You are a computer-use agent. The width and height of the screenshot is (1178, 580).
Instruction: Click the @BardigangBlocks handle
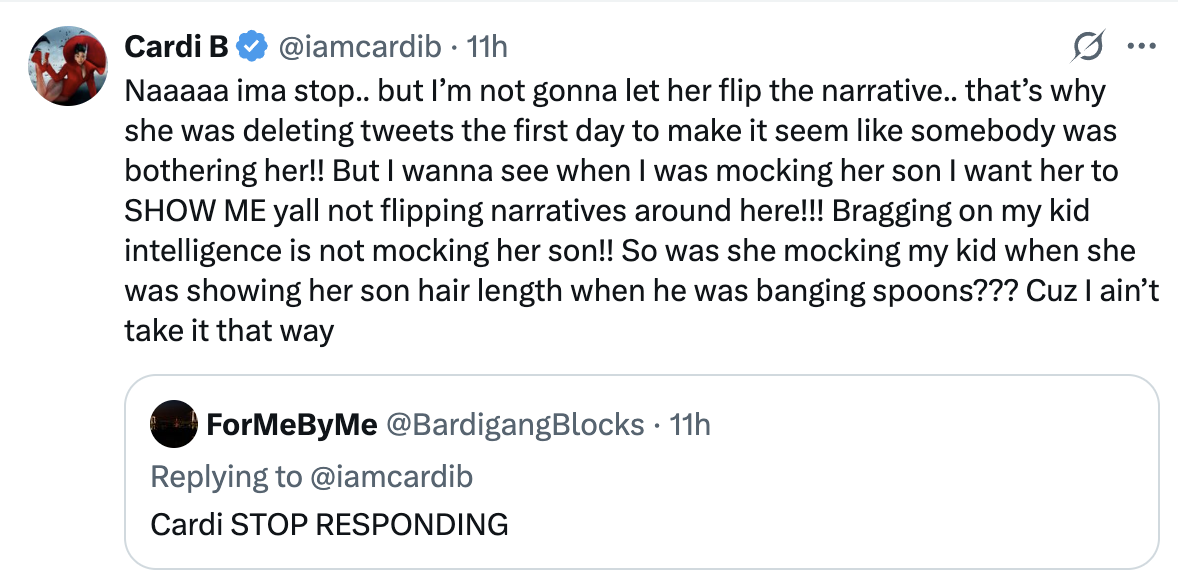coord(515,425)
